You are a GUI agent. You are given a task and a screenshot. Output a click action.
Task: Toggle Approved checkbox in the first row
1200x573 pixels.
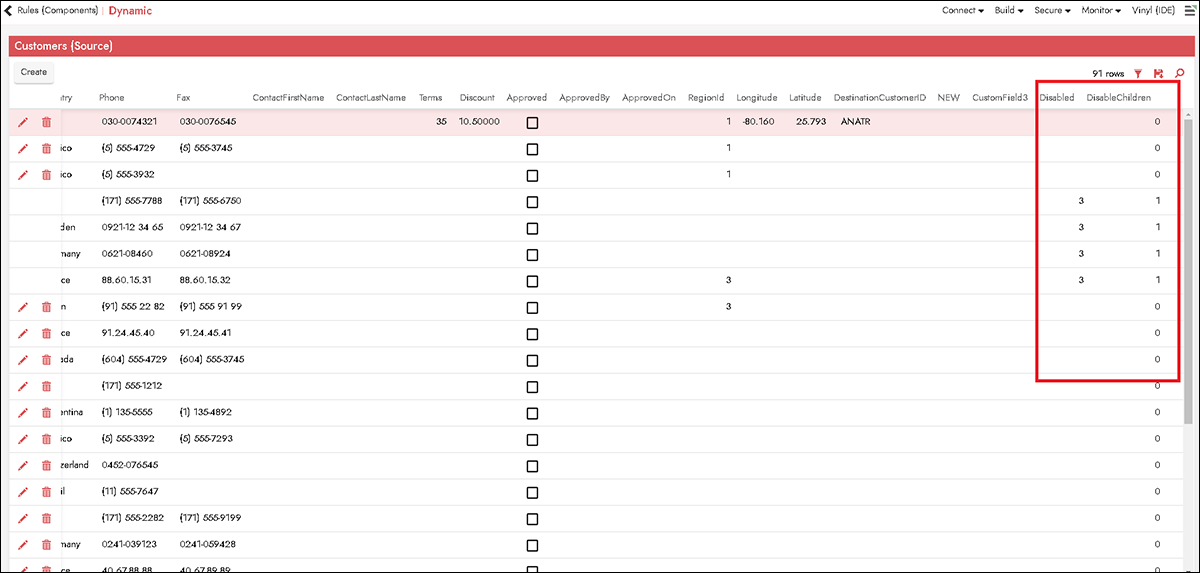(532, 122)
